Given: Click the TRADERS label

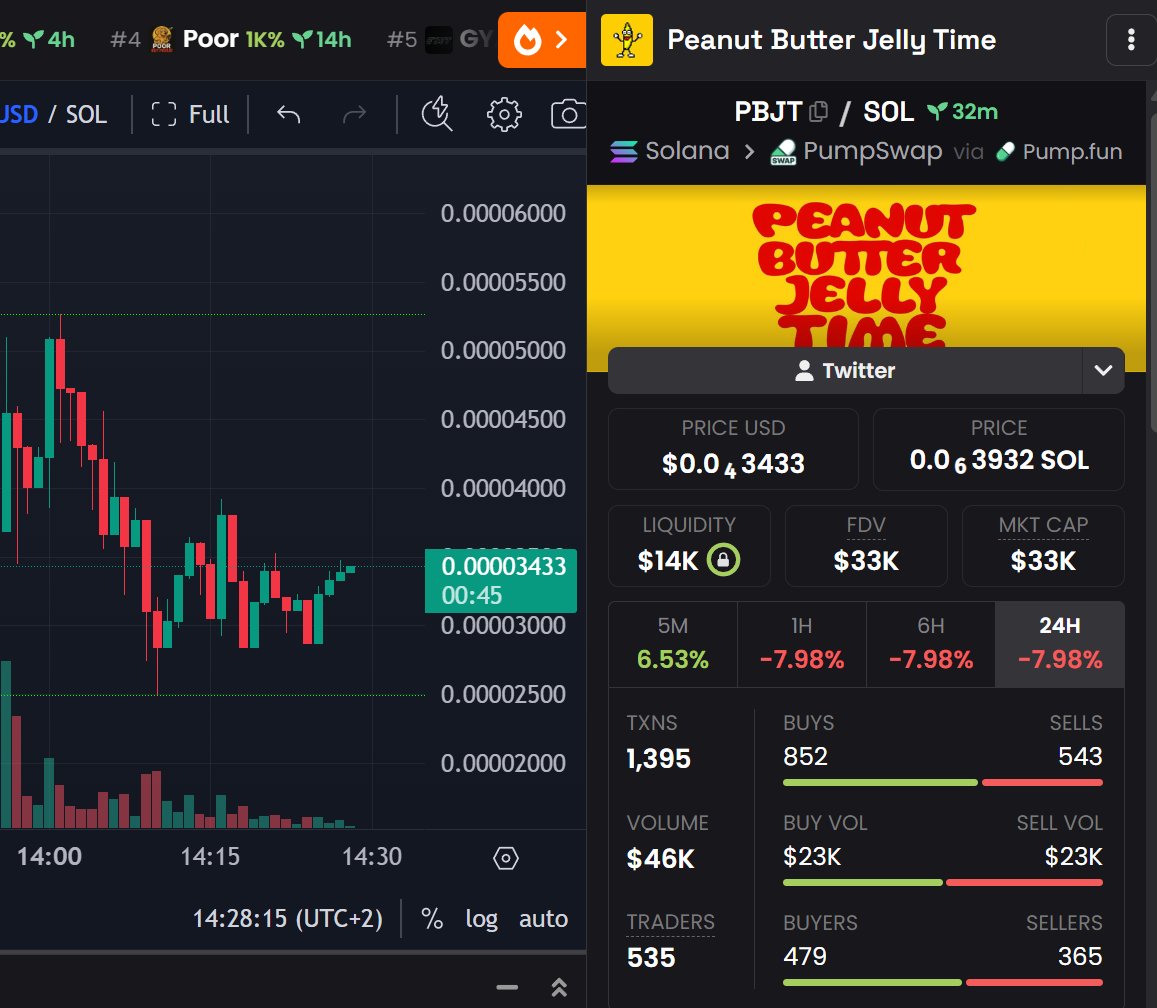Looking at the screenshot, I should click(x=670, y=922).
